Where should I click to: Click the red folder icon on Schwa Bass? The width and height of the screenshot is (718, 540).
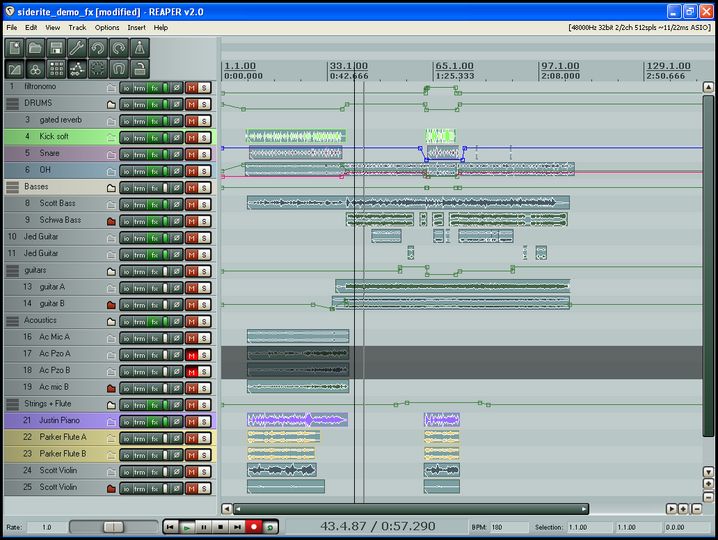(111, 221)
